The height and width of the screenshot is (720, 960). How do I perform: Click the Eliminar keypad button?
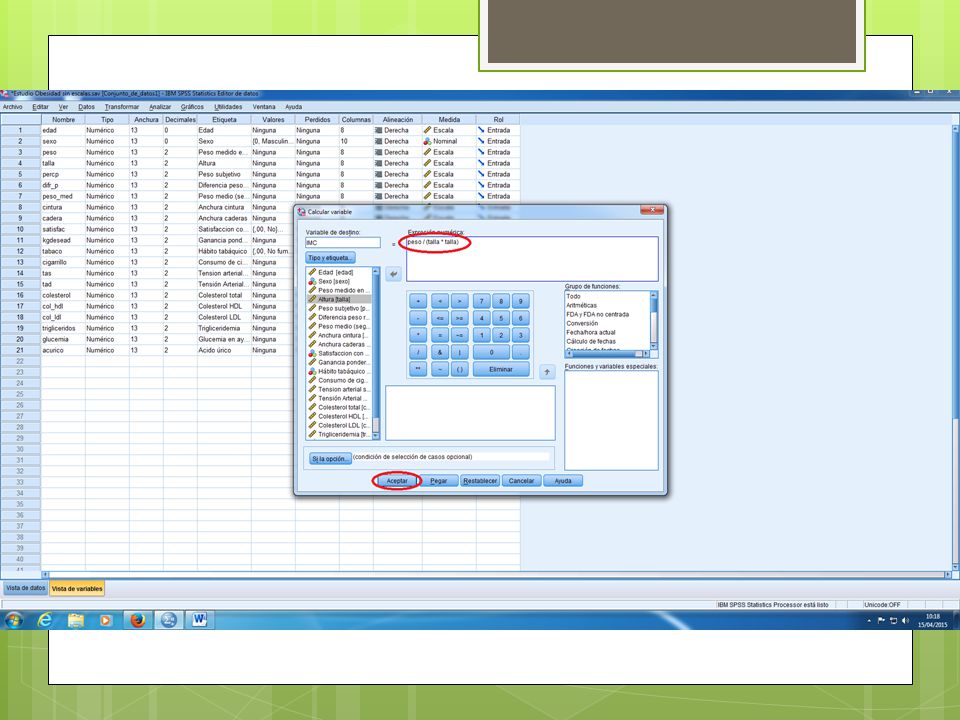pyautogui.click(x=501, y=370)
